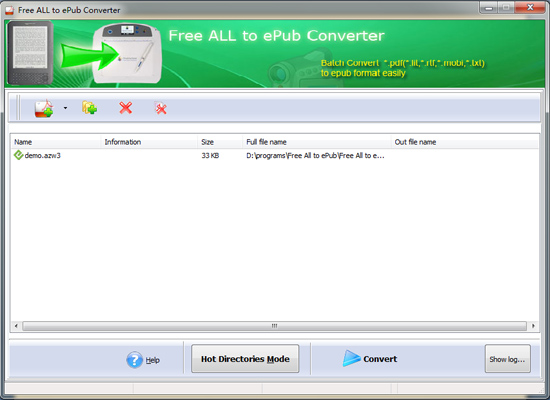The width and height of the screenshot is (550, 400).
Task: Click the Clear all files icon
Action: [161, 108]
